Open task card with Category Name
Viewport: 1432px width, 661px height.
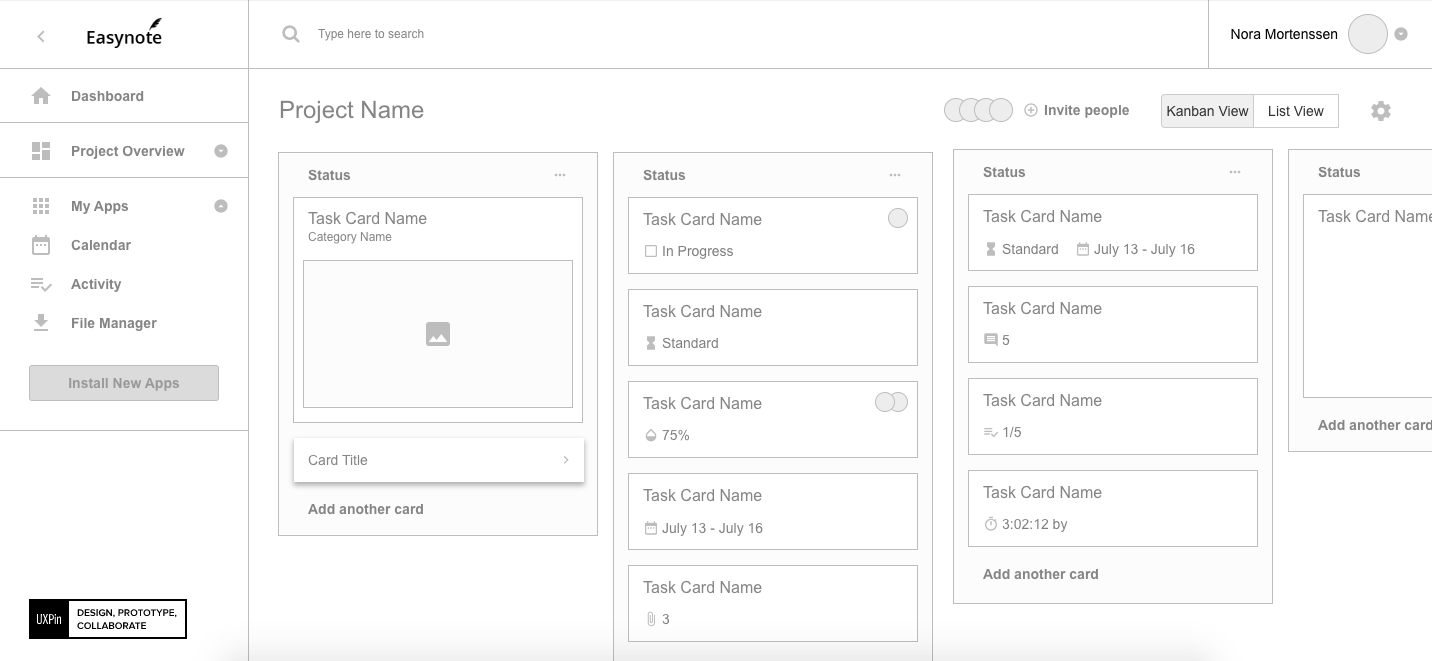point(438,310)
